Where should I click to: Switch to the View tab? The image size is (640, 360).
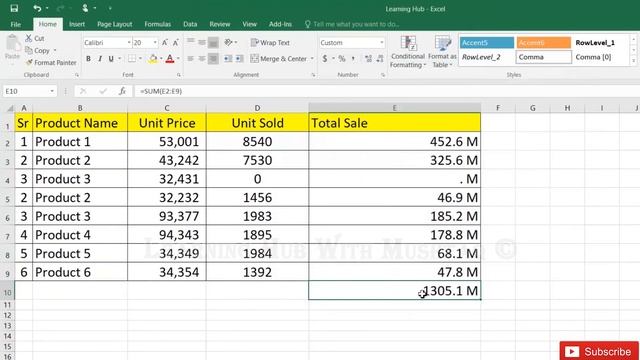coord(249,24)
